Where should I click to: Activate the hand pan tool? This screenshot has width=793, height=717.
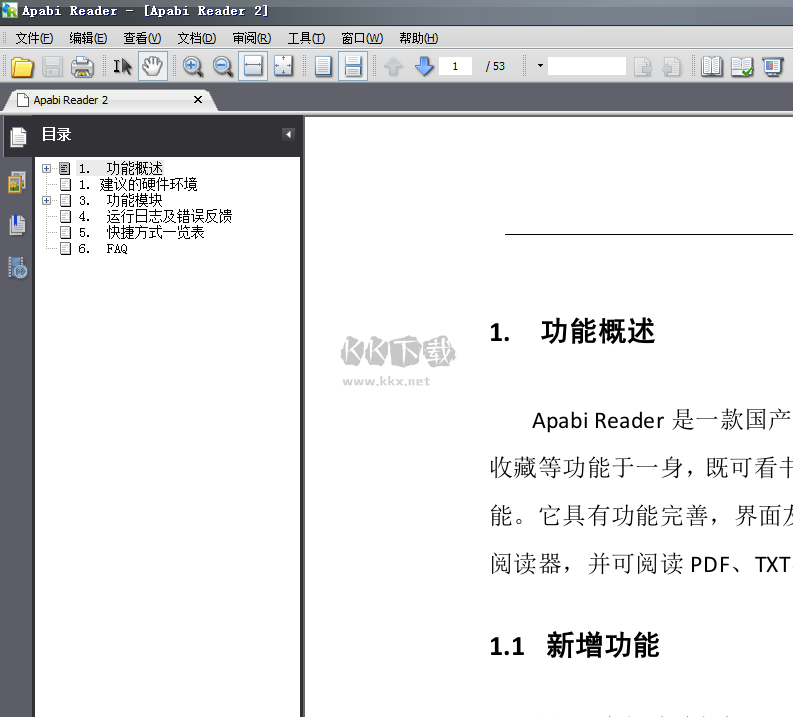(x=152, y=66)
